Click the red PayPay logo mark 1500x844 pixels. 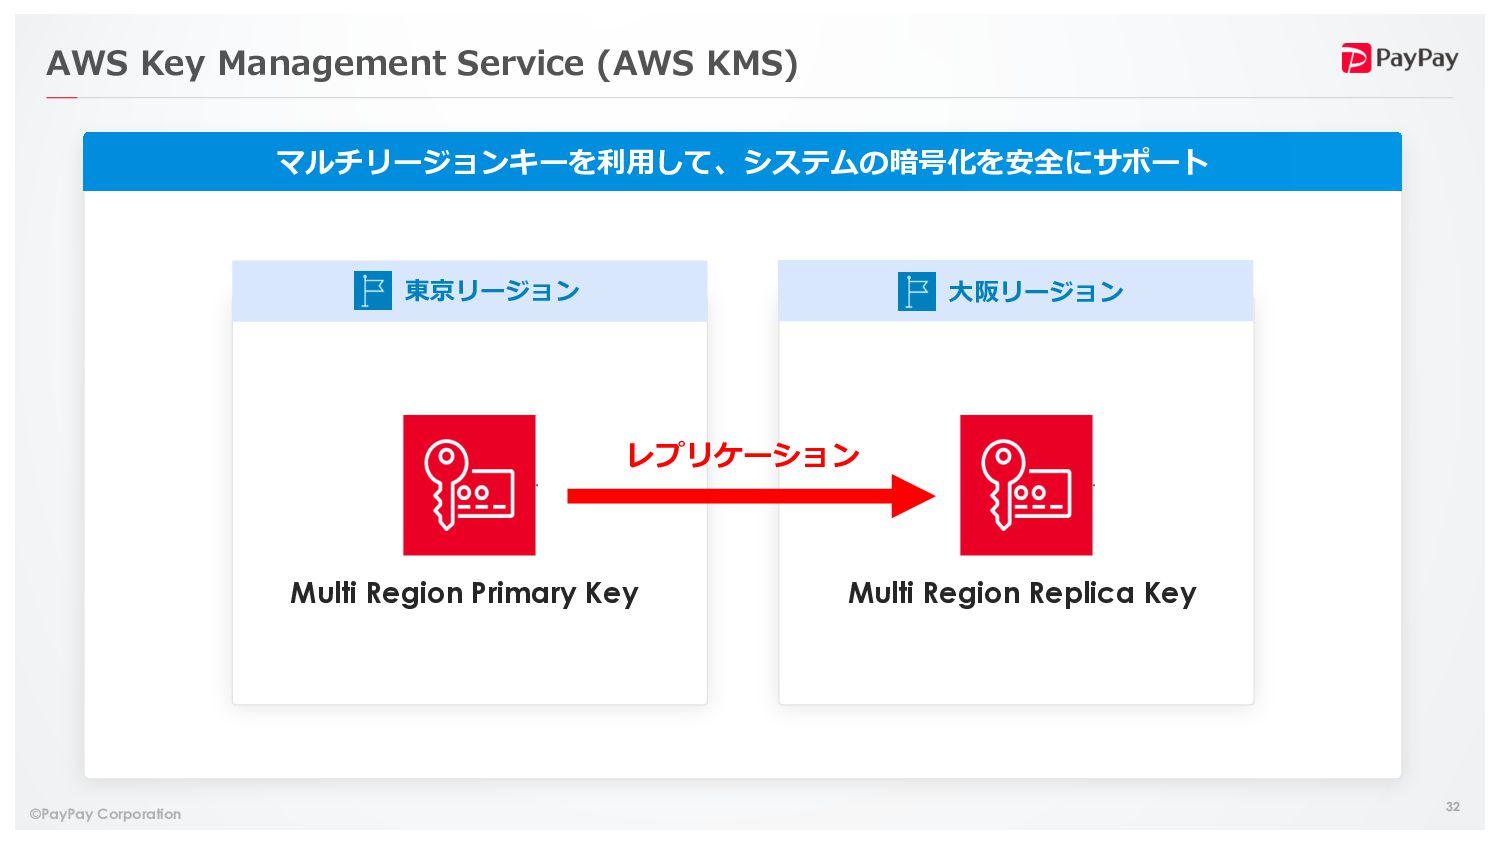(x=1355, y=59)
